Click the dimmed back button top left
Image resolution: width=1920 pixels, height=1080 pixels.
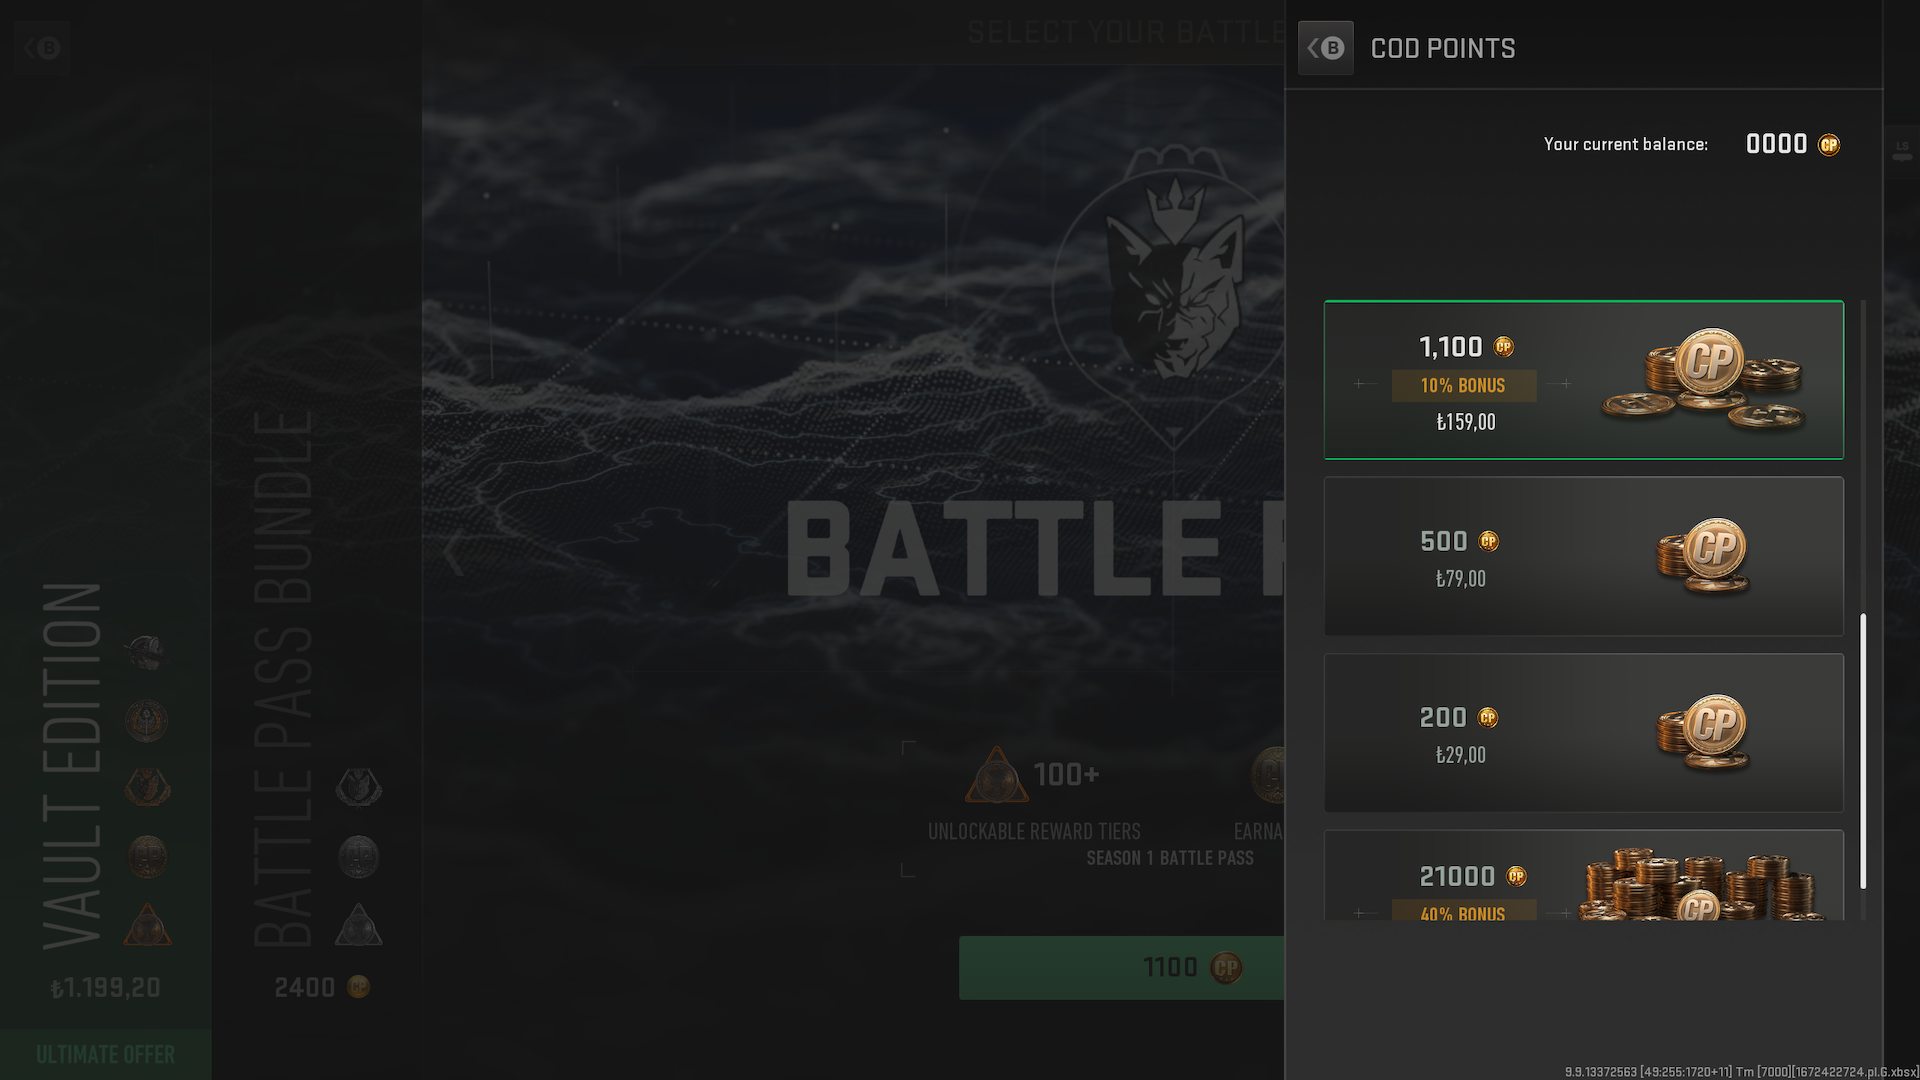(42, 47)
